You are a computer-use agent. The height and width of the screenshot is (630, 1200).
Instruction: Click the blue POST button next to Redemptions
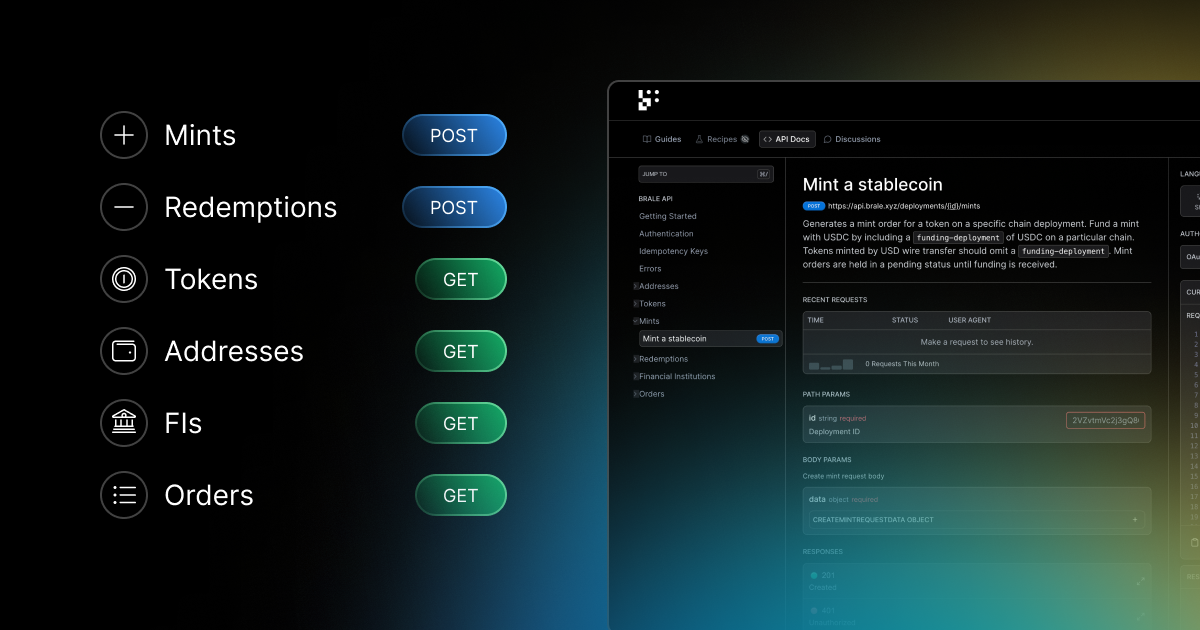click(454, 207)
